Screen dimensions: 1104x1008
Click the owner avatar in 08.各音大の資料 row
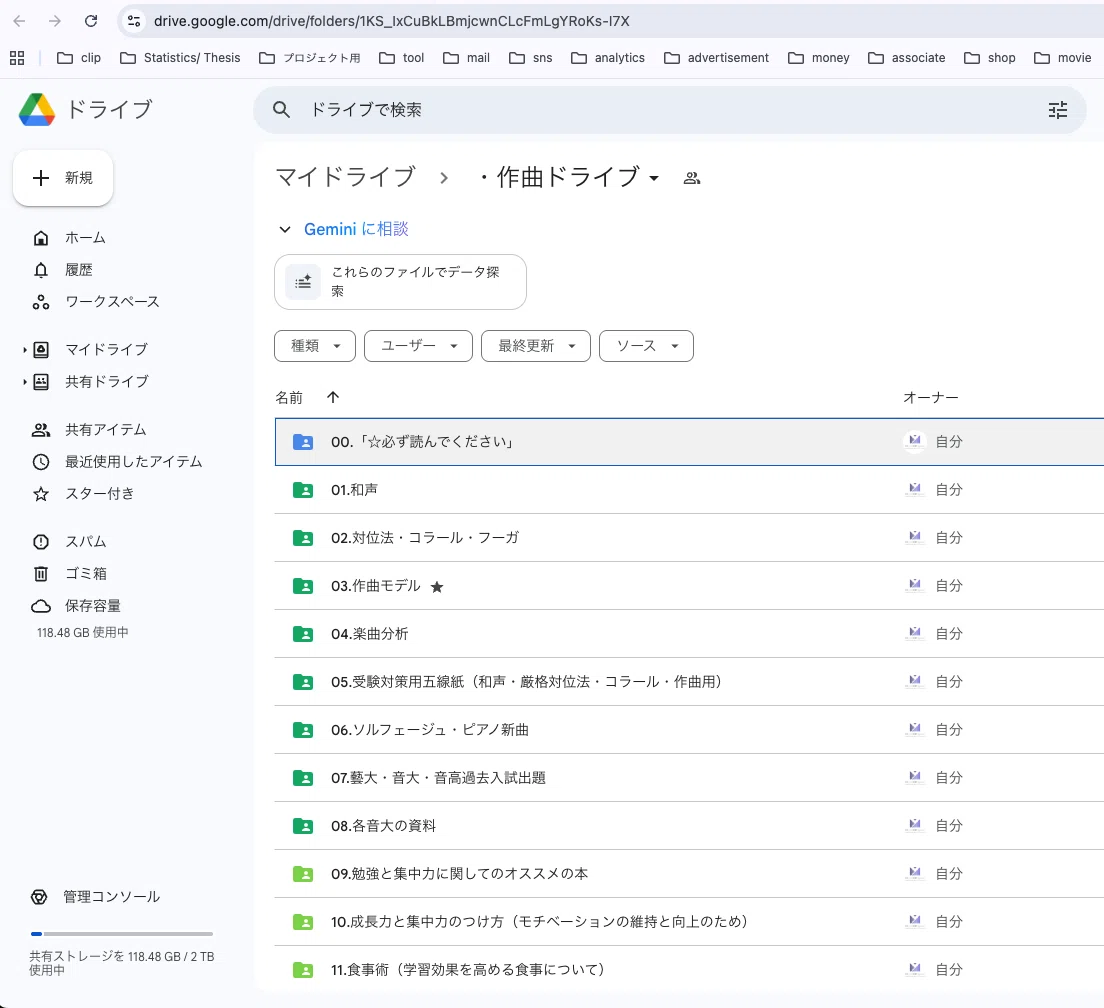click(915, 826)
